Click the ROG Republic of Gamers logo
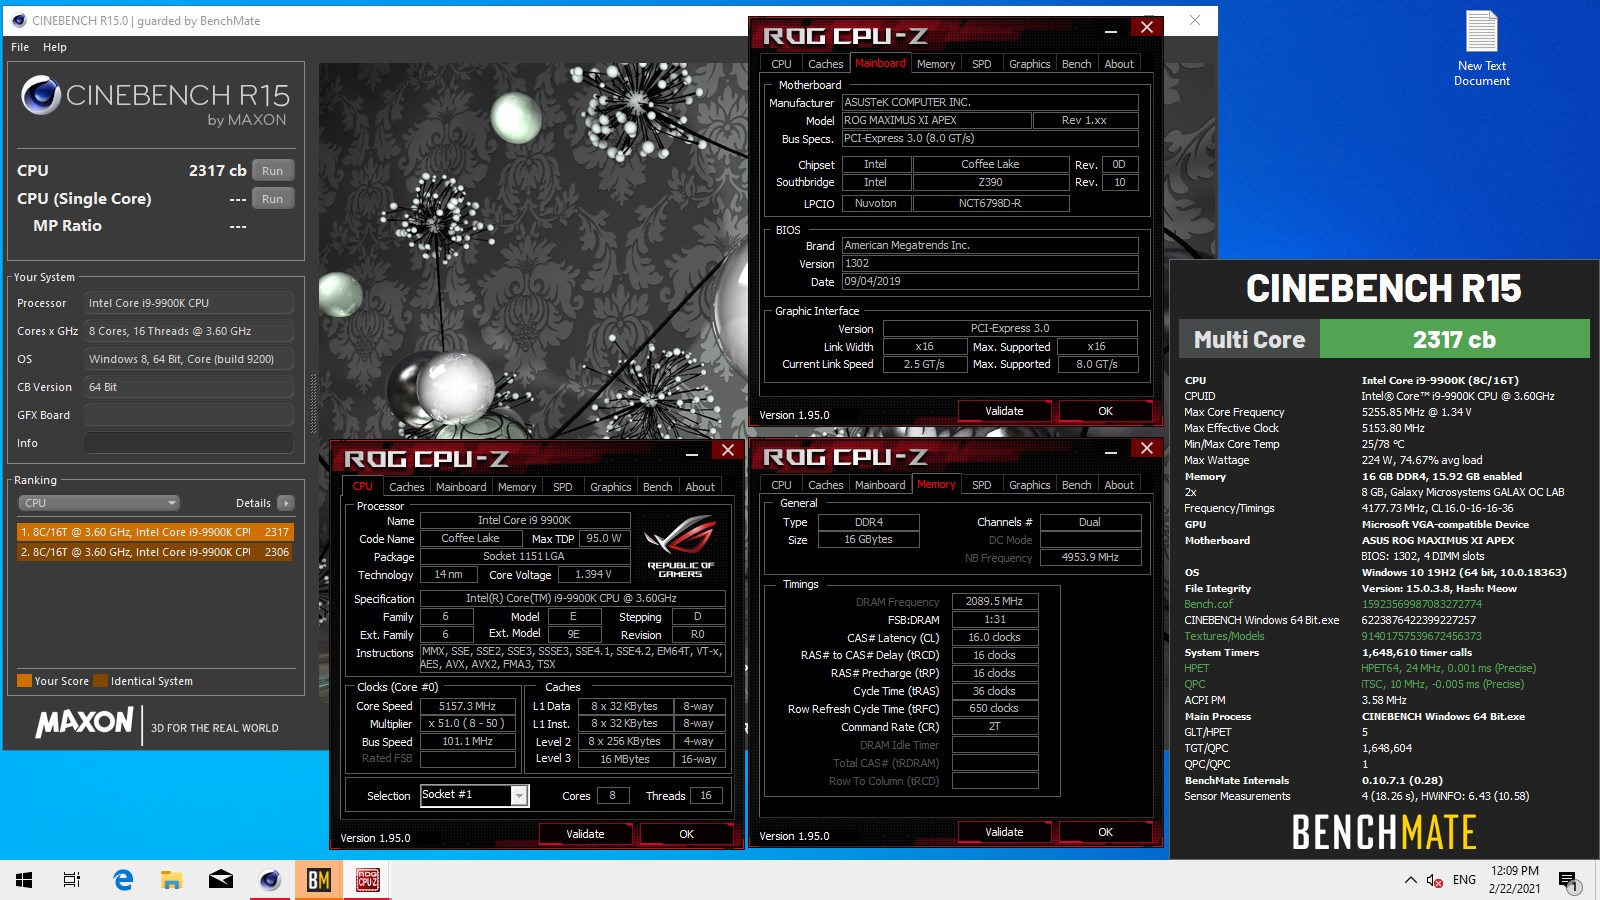The height and width of the screenshot is (900, 1600). (680, 546)
